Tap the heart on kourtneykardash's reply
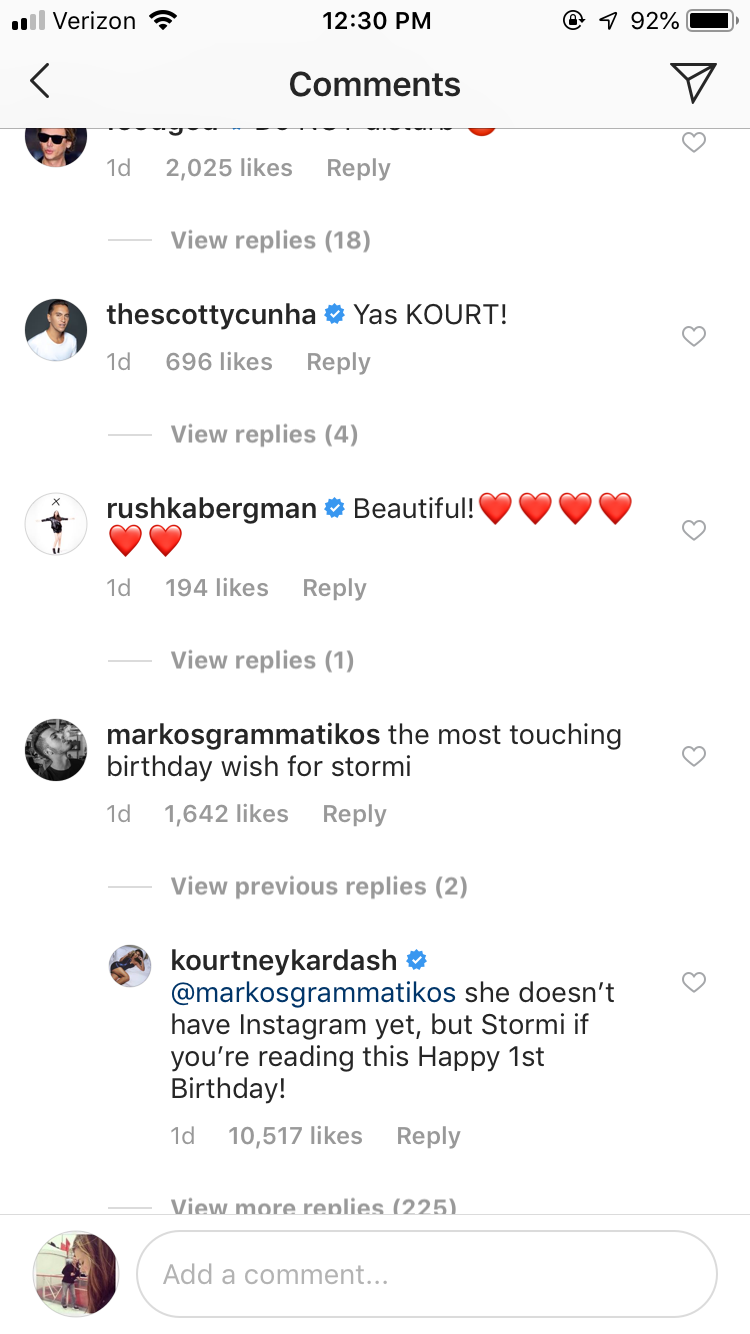Screen dimensions: 750x1334 (x=693, y=983)
